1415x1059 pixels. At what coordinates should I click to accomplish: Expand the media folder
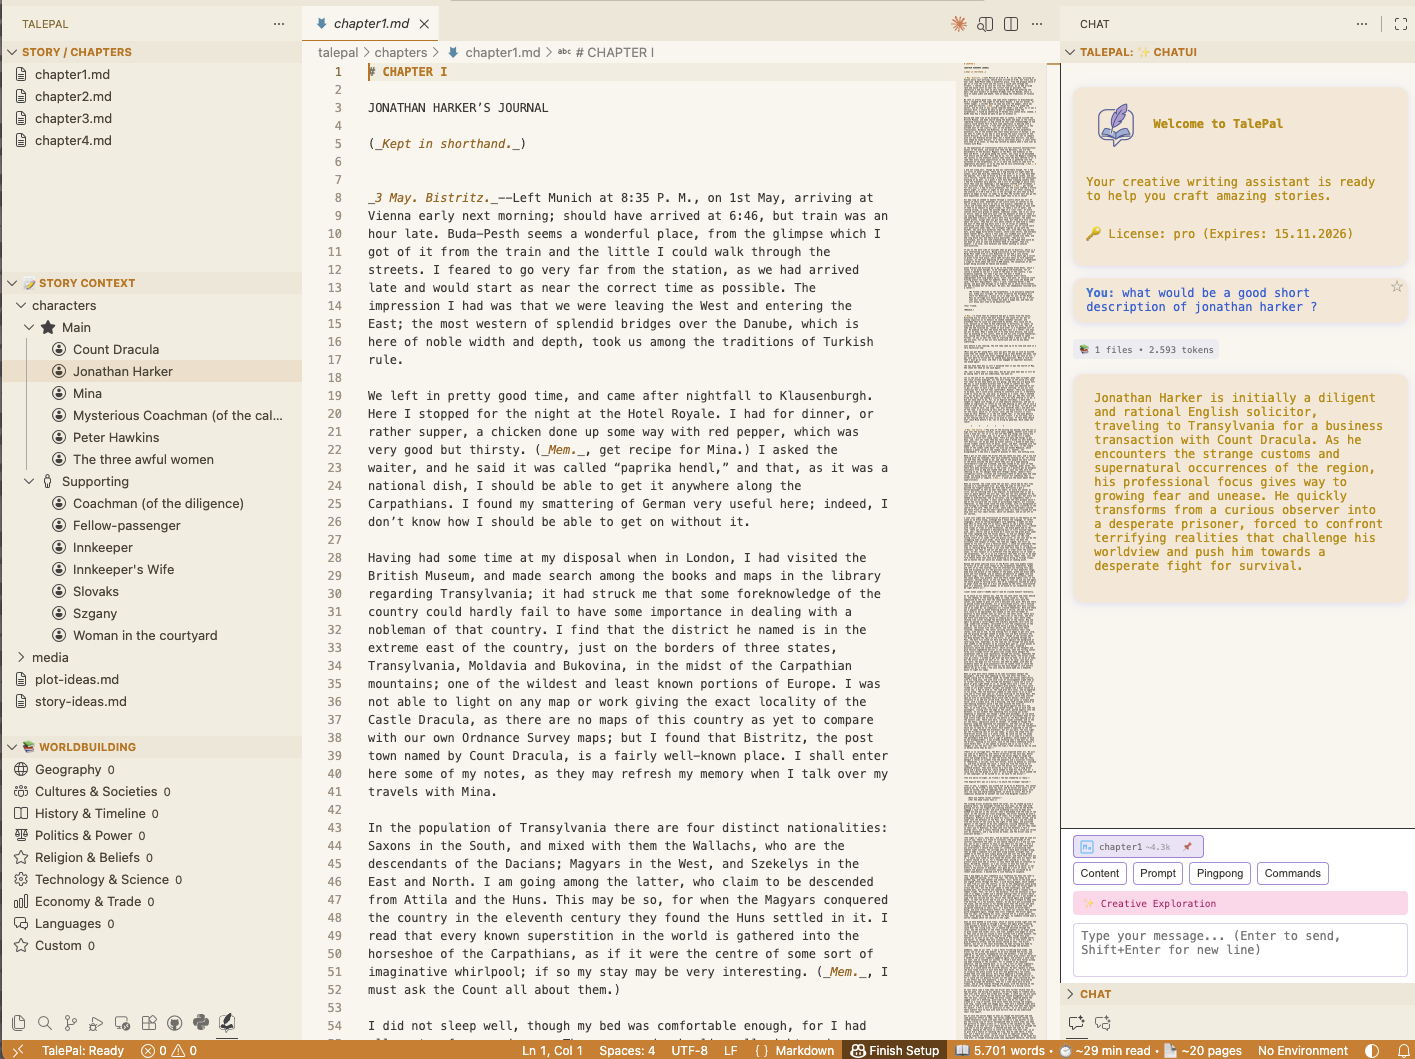pos(47,657)
